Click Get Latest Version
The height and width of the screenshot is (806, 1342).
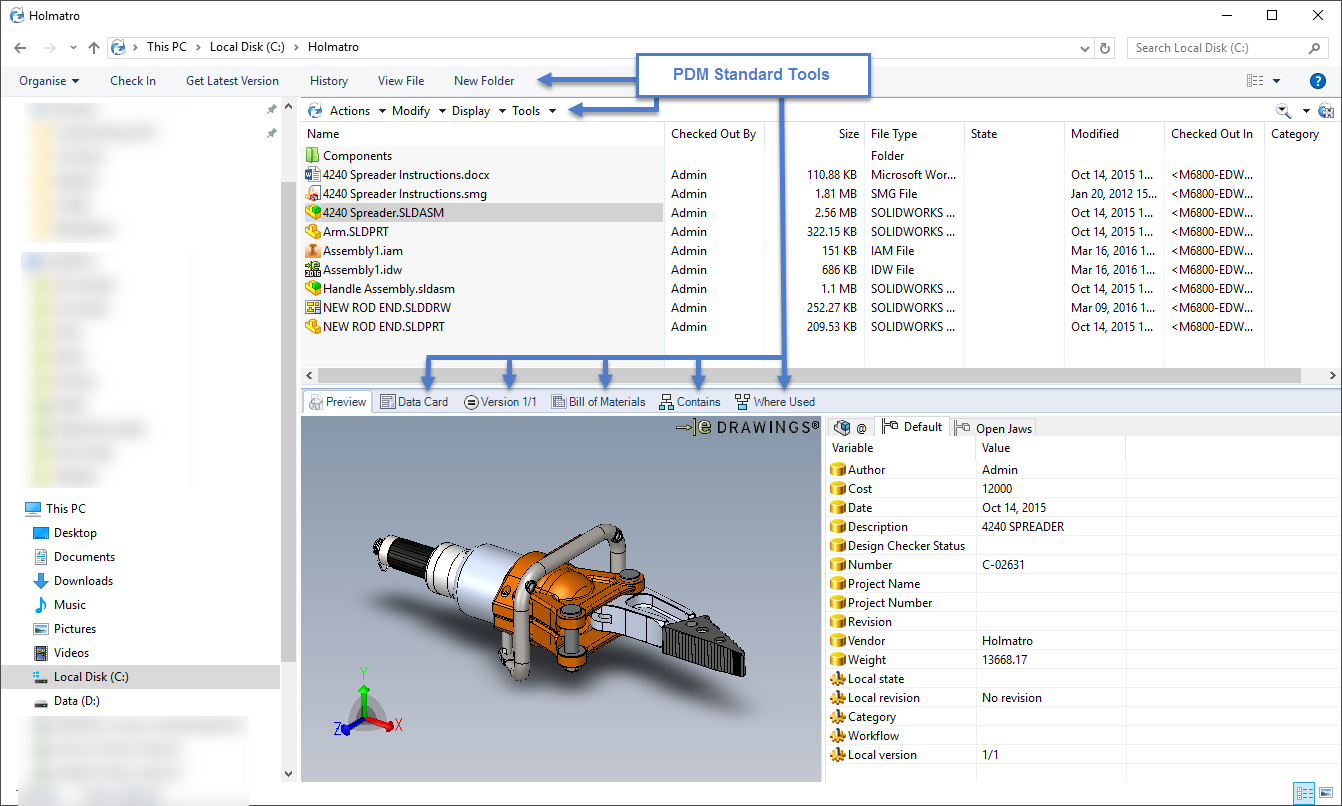[232, 81]
